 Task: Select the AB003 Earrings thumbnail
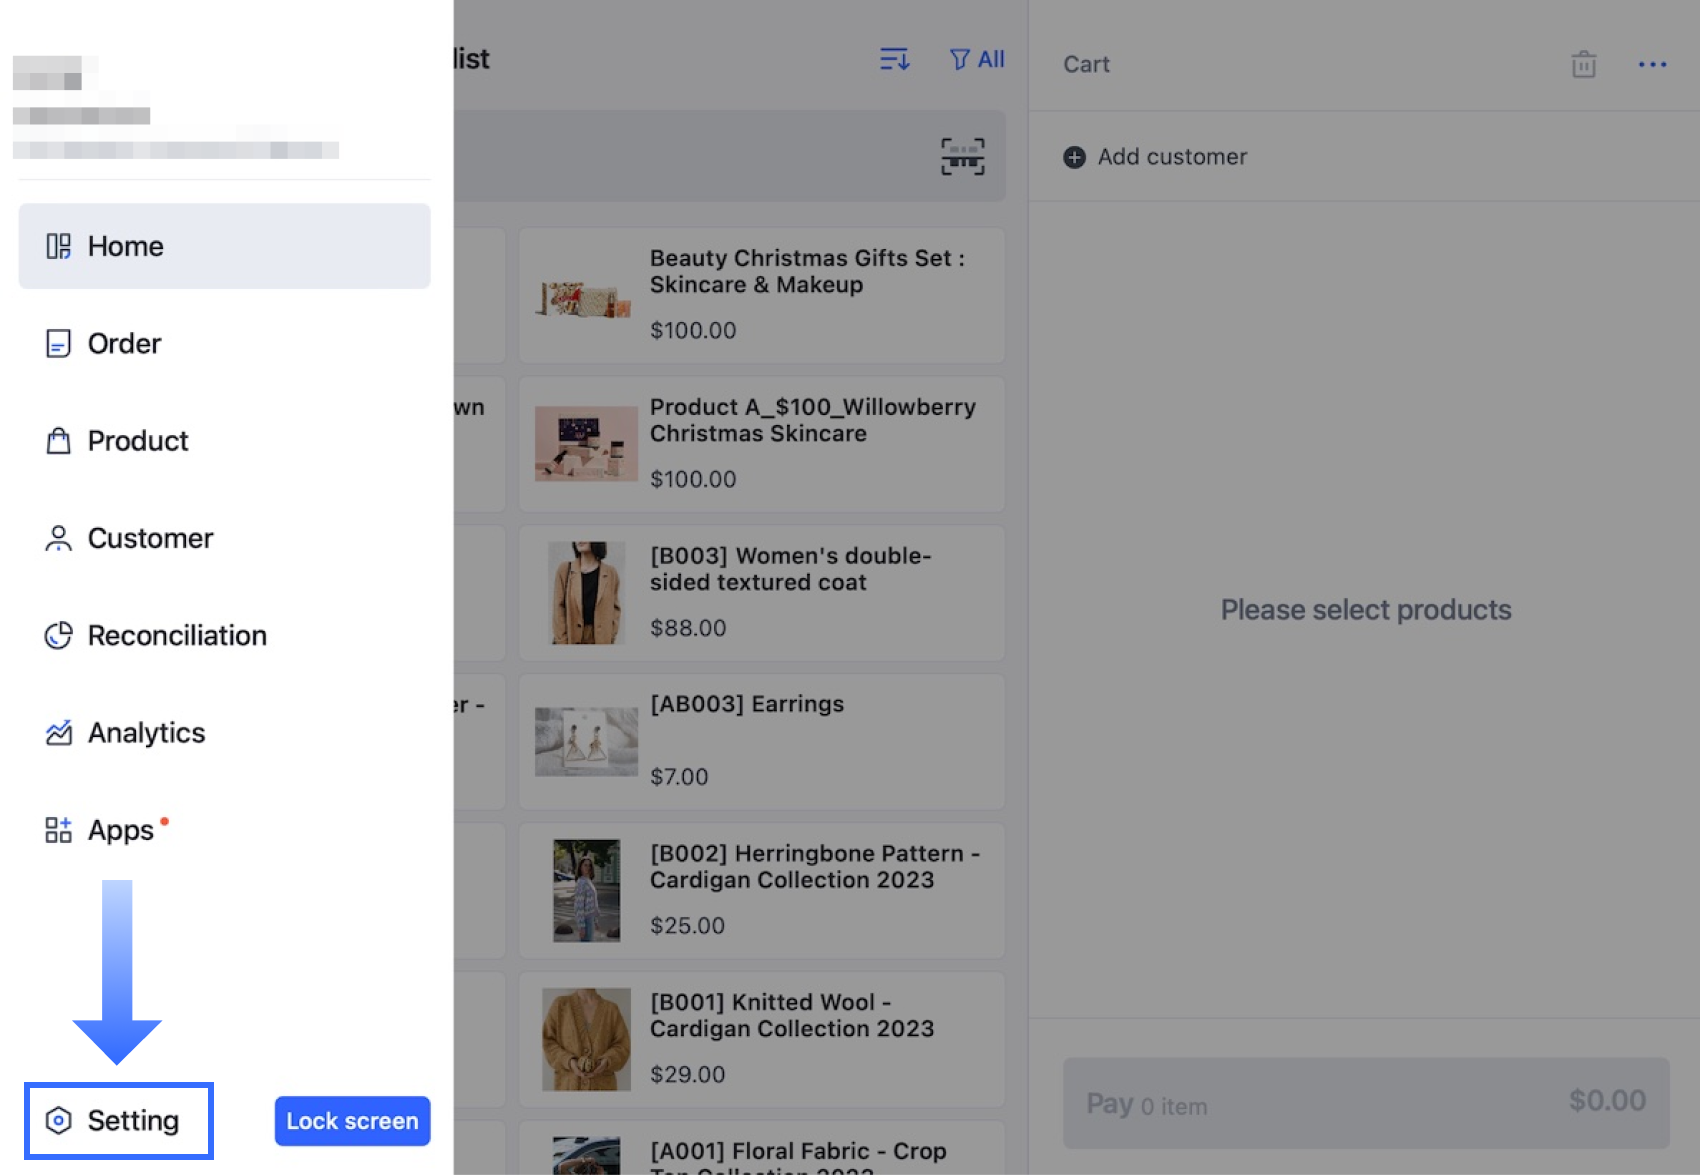pyautogui.click(x=586, y=742)
